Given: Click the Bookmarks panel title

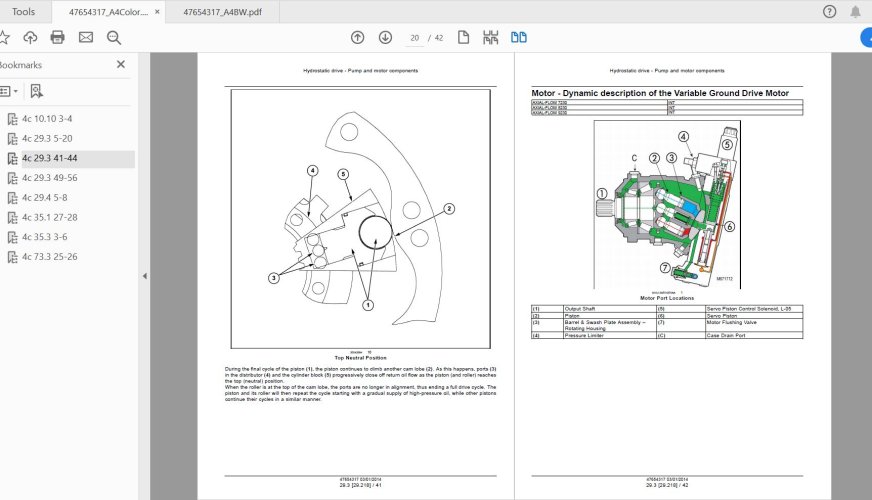Looking at the screenshot, I should point(21,65).
